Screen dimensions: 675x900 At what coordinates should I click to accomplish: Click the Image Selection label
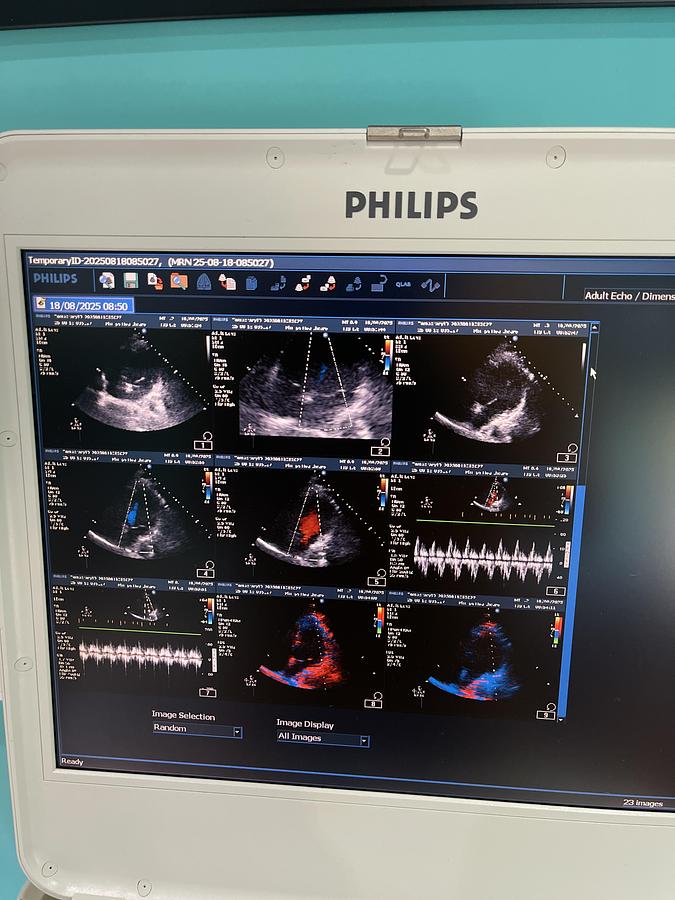tap(183, 715)
